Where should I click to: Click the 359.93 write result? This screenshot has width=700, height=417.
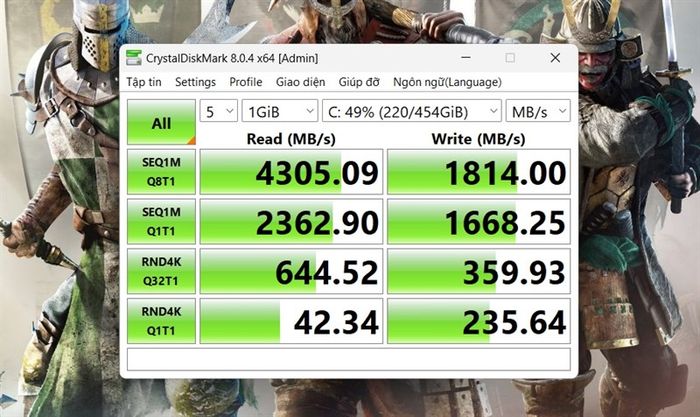pos(479,271)
